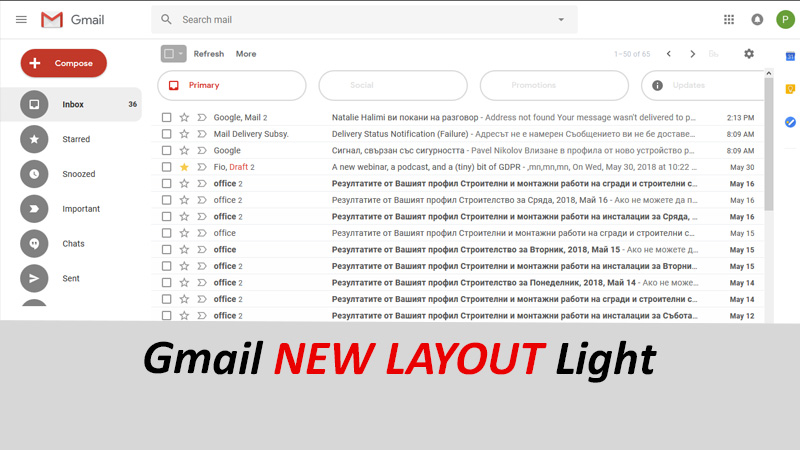Select the Mail Delivery Subsy. email checkbox
Image resolution: width=800 pixels, height=450 pixels.
click(166, 134)
